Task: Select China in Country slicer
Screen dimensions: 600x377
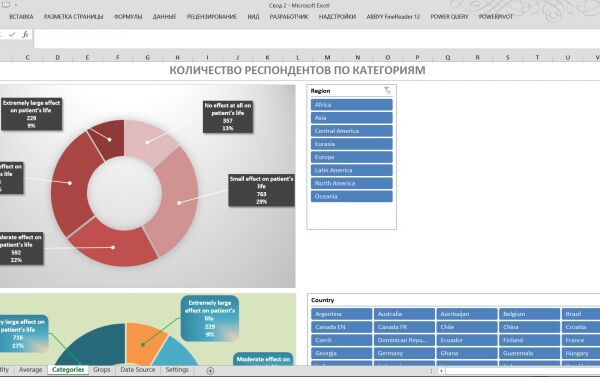Action: tap(530, 327)
